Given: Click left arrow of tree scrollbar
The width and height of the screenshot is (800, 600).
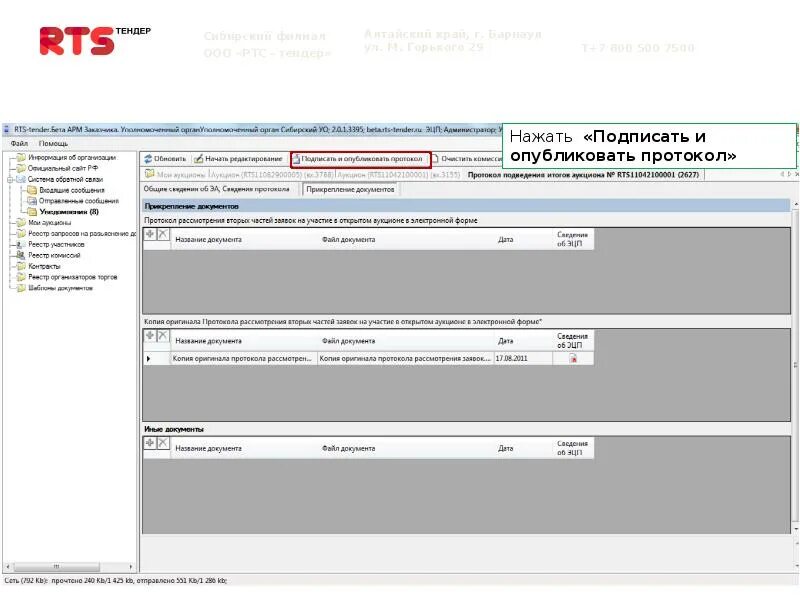Looking at the screenshot, I should pyautogui.click(x=7, y=566).
